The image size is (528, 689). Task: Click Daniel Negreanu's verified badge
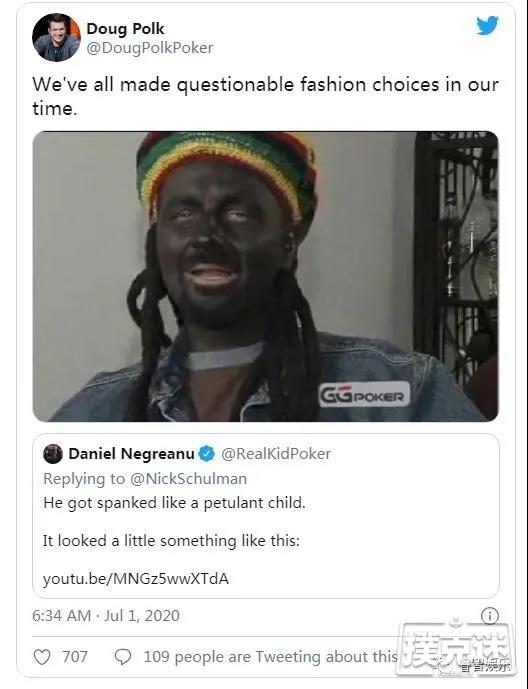point(207,453)
